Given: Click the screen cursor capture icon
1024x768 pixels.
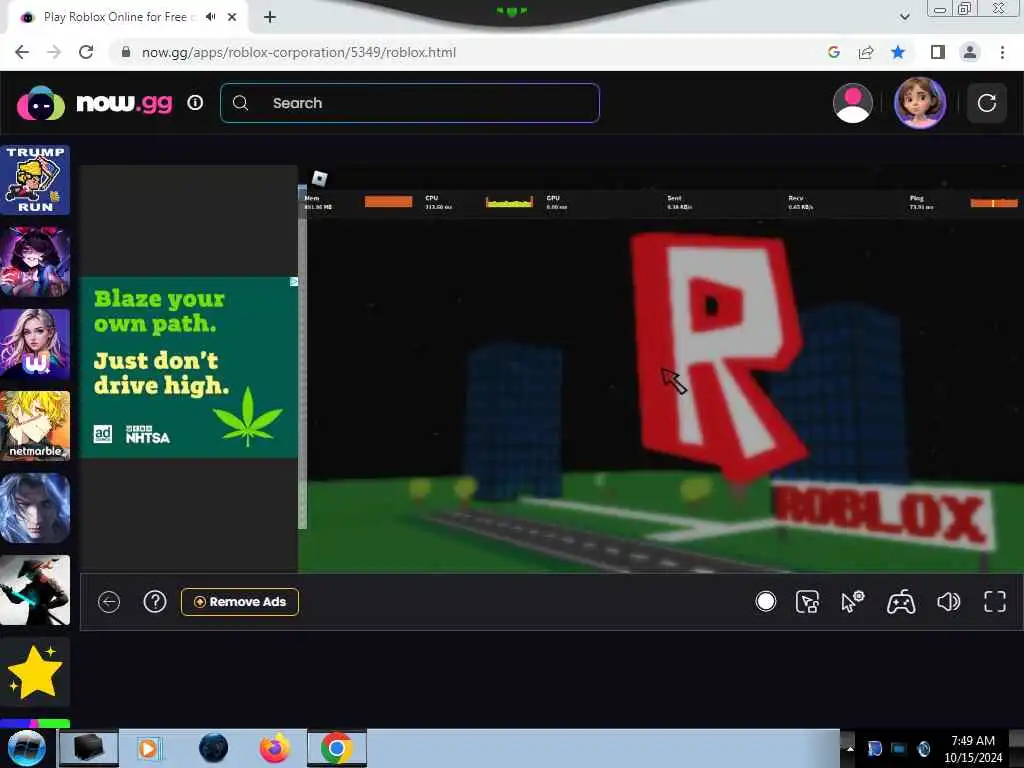Looking at the screenshot, I should pos(808,601).
